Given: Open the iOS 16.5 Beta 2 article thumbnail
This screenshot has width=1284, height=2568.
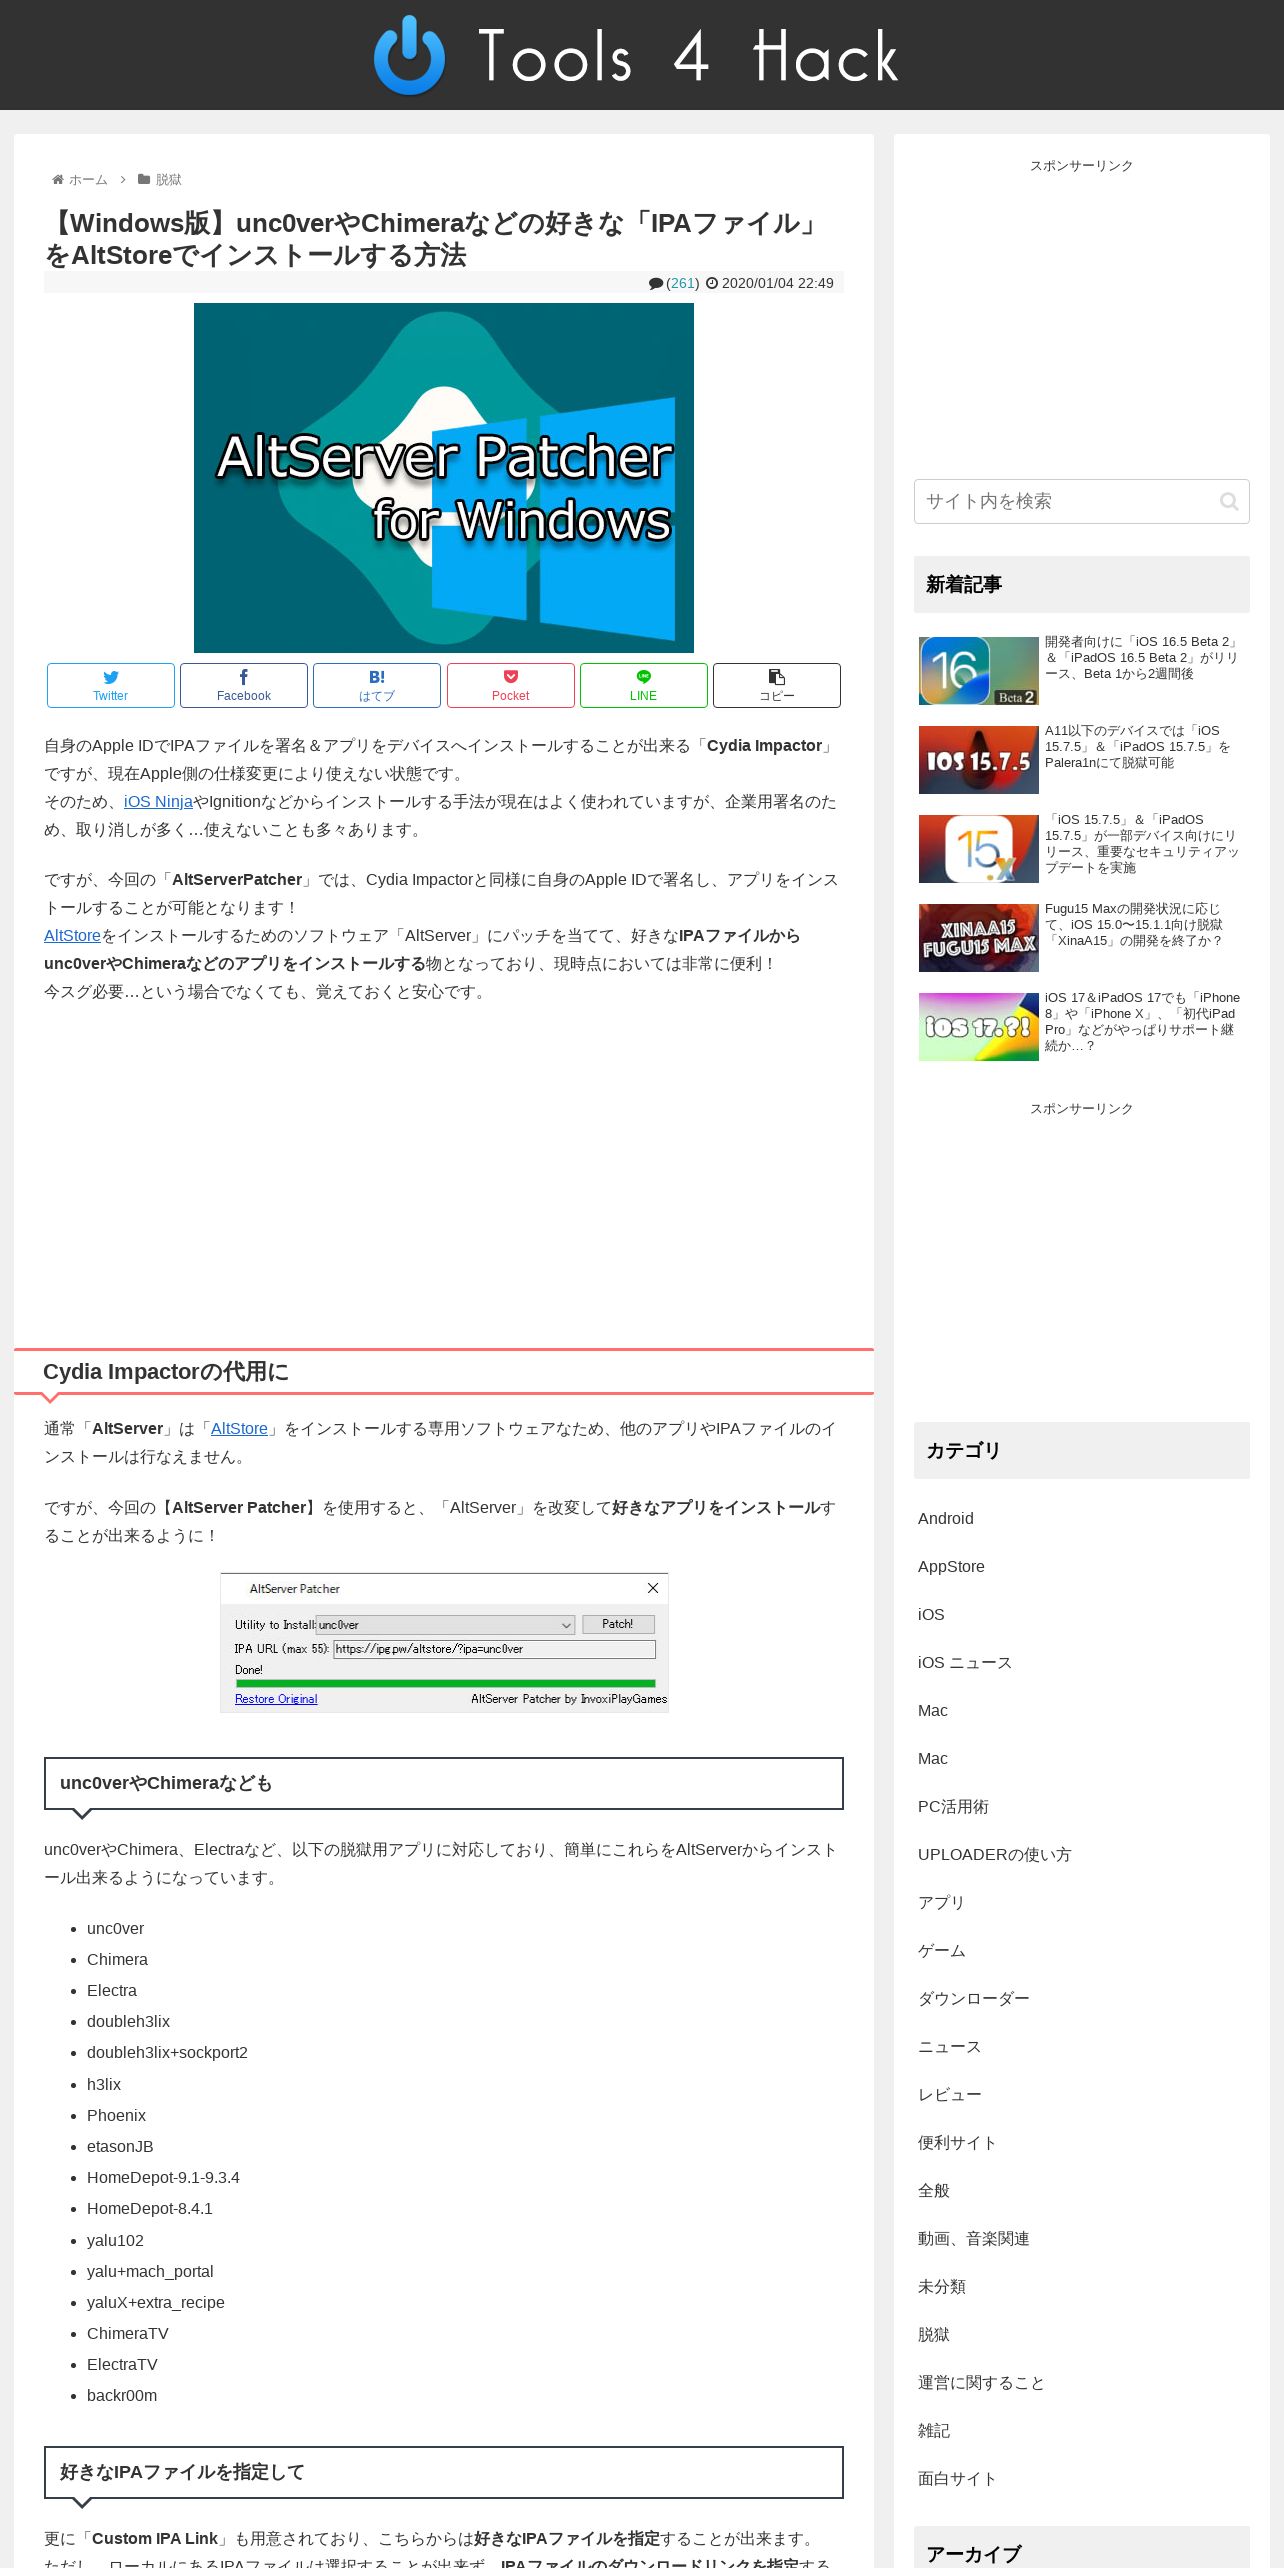Looking at the screenshot, I should tap(979, 671).
